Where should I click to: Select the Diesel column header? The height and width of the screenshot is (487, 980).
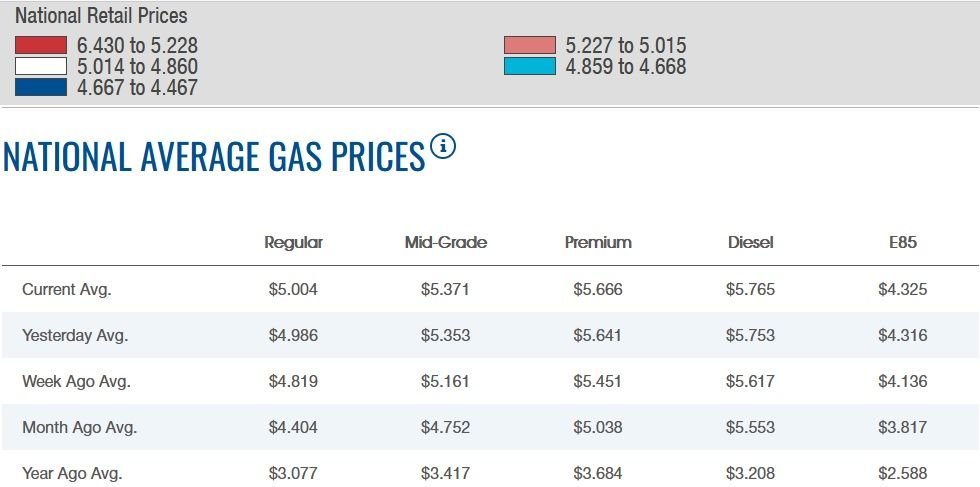(x=750, y=242)
